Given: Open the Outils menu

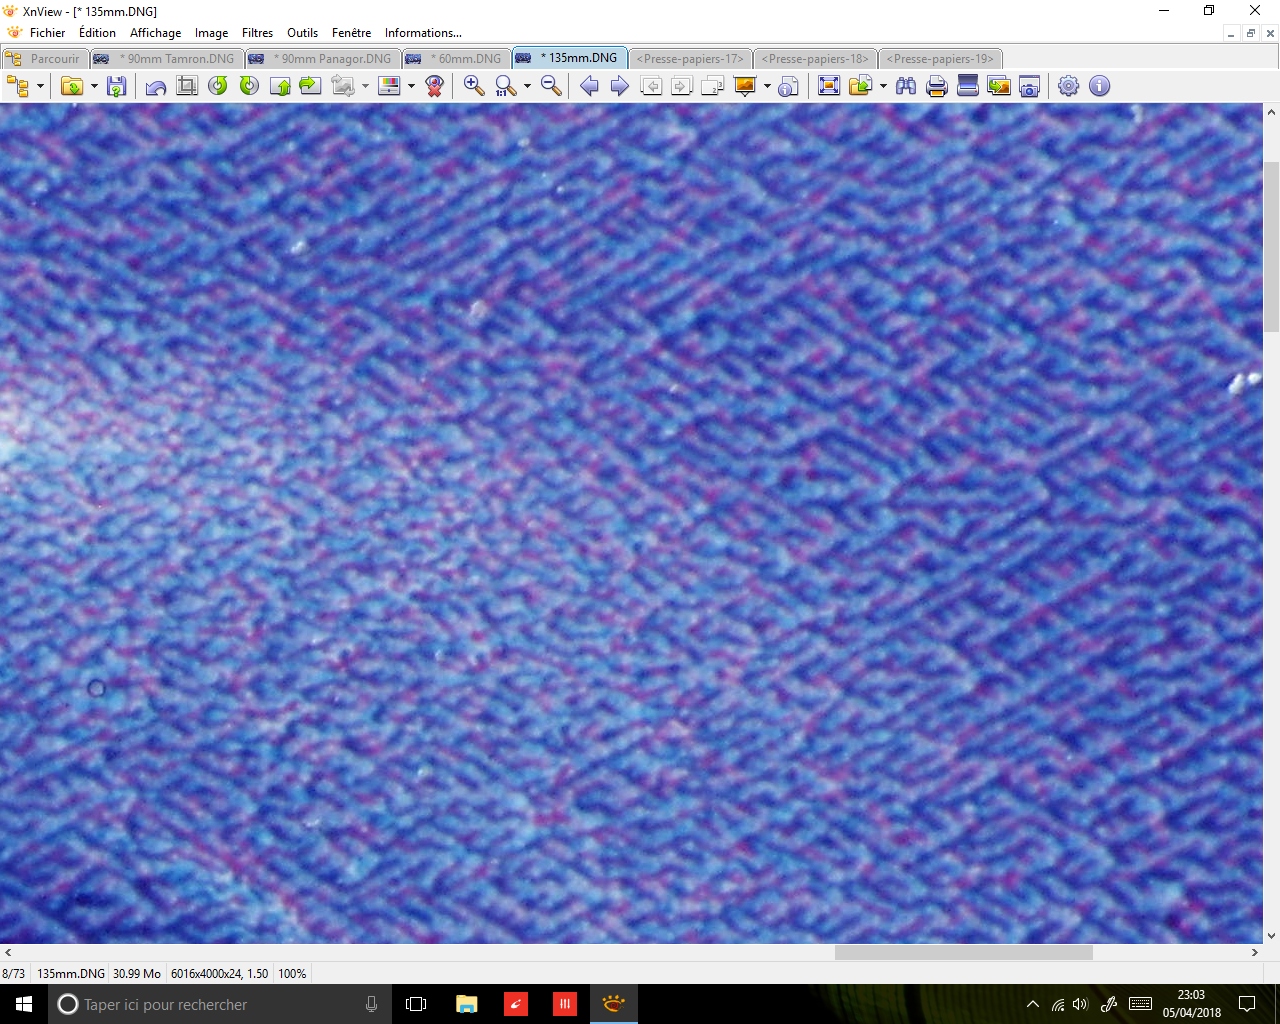Looking at the screenshot, I should 302,33.
